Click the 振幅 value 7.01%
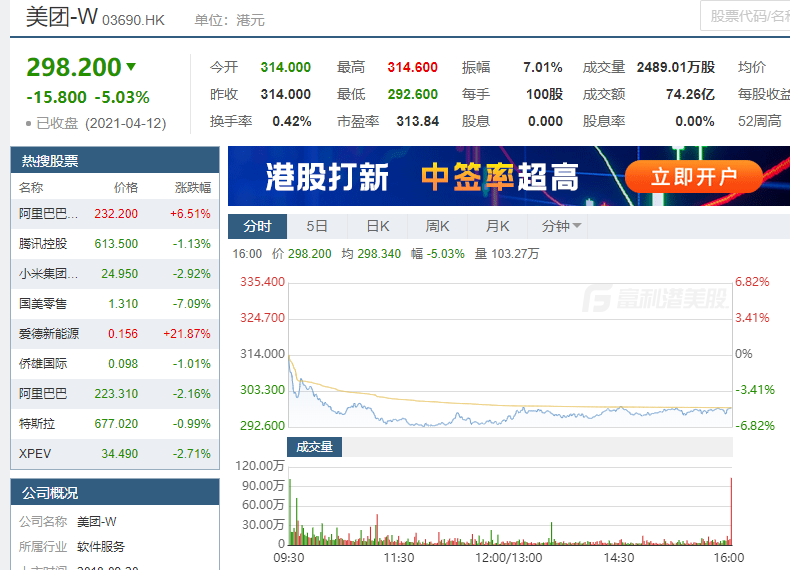This screenshot has width=790, height=570. tap(543, 67)
